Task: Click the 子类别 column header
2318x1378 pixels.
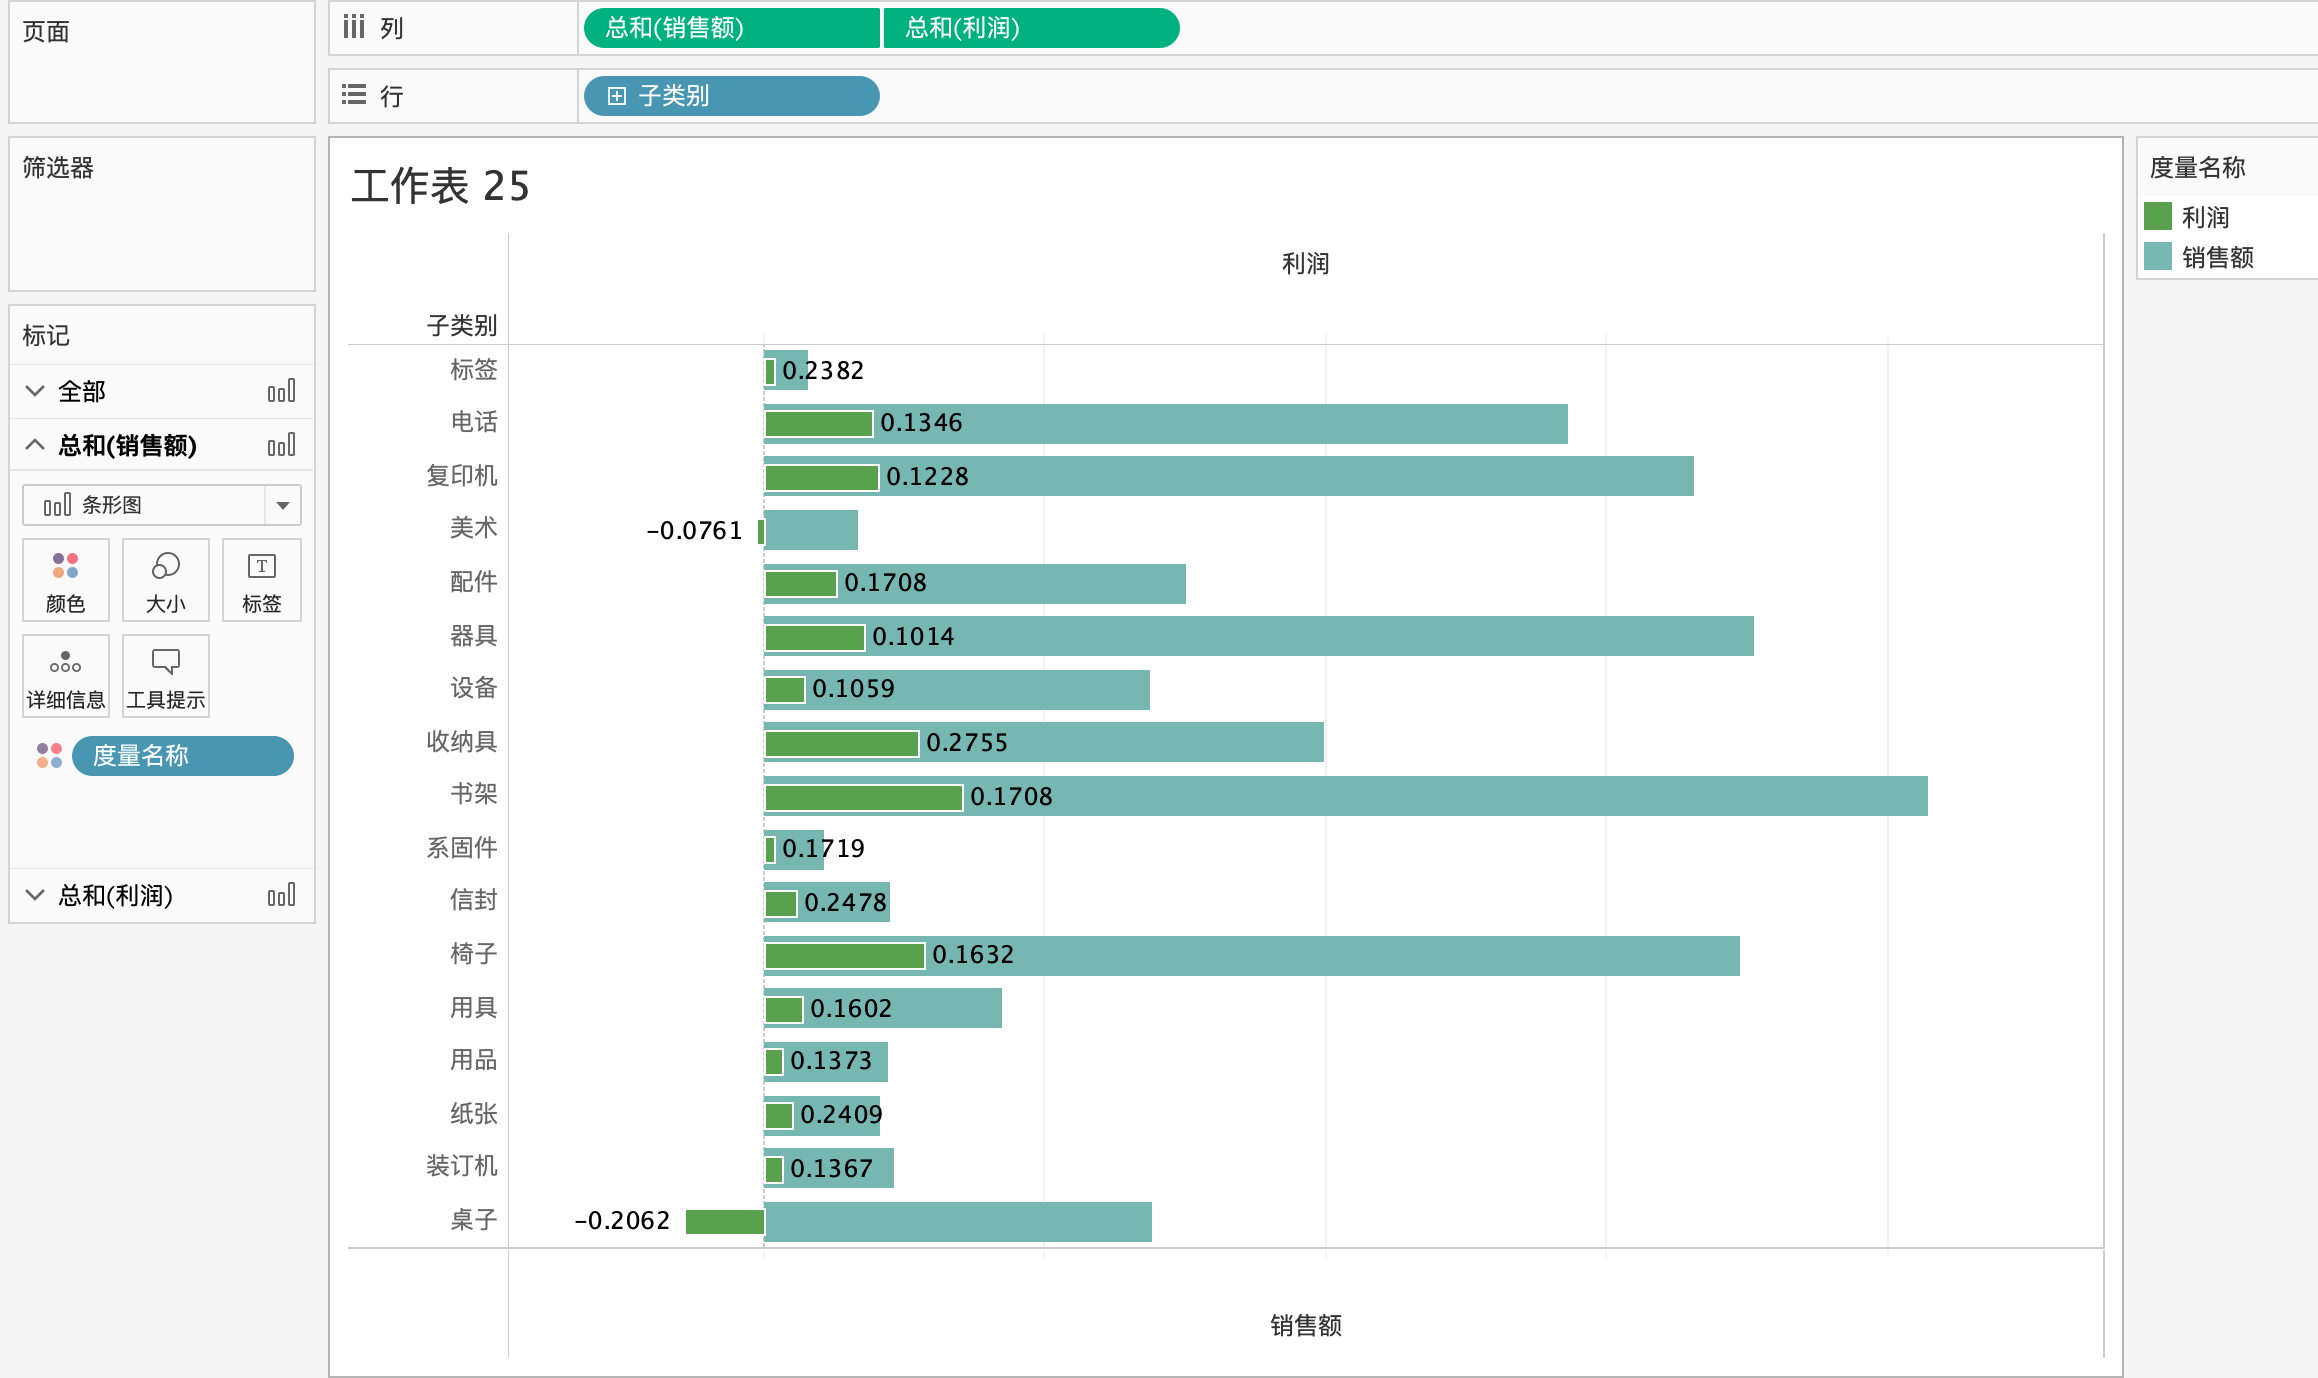Action: (462, 325)
